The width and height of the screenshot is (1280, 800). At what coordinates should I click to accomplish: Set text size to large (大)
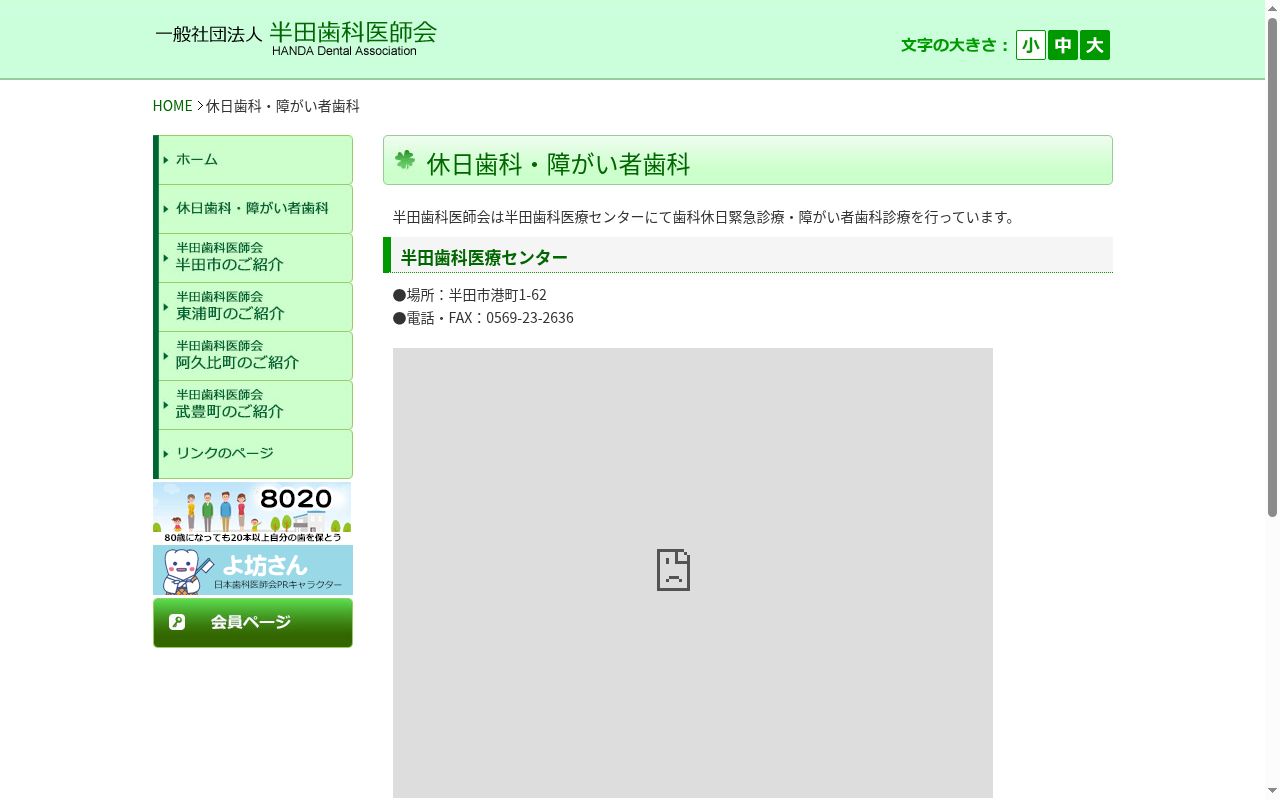pos(1095,45)
